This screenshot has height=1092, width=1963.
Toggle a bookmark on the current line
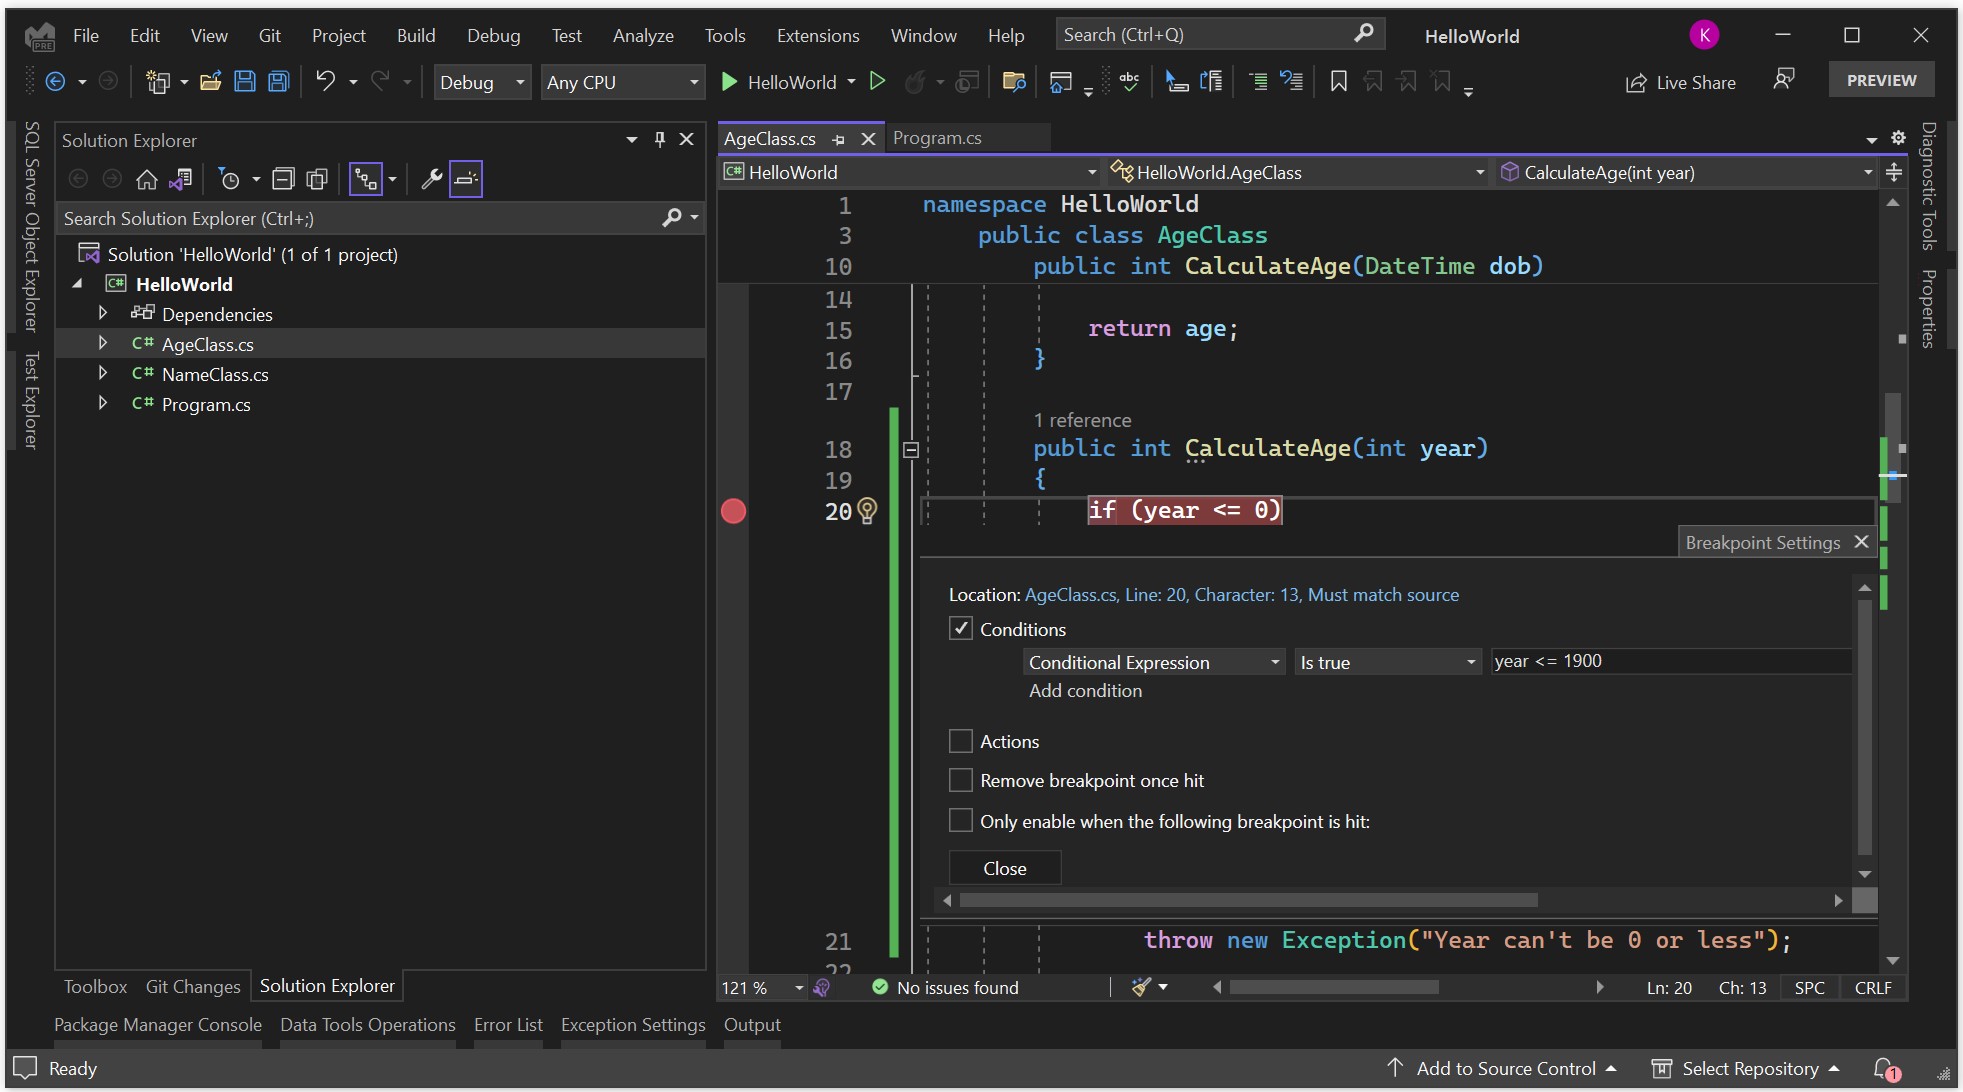point(1337,82)
